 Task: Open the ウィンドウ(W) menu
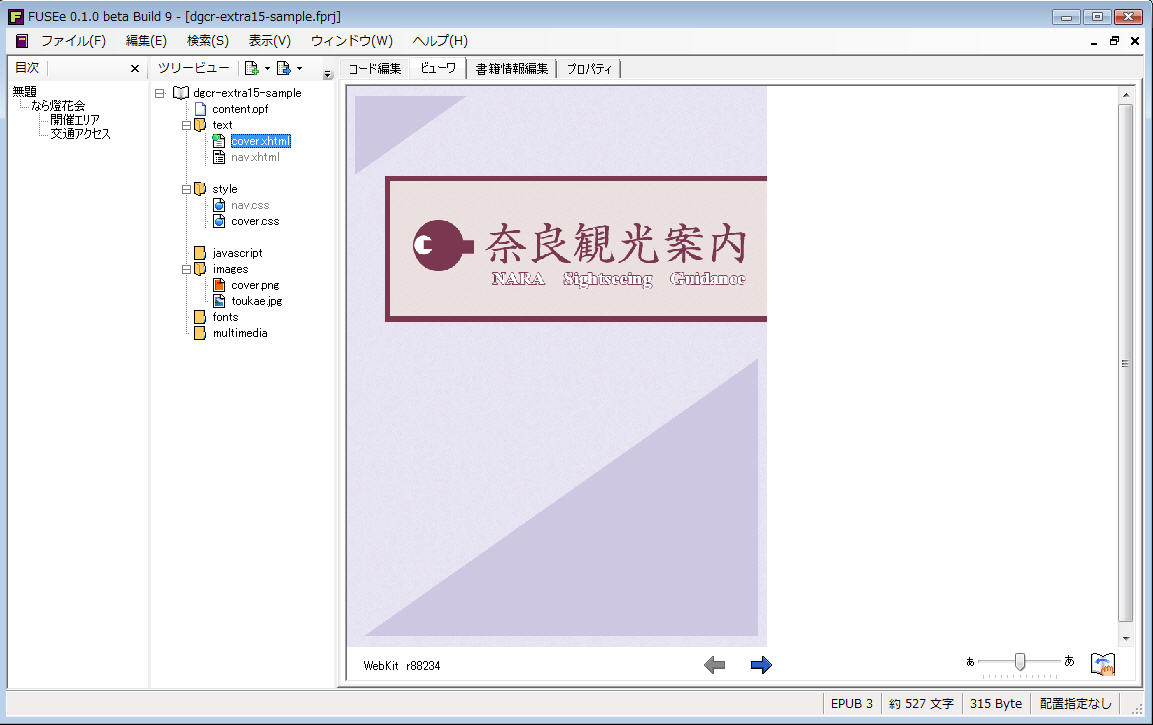351,41
